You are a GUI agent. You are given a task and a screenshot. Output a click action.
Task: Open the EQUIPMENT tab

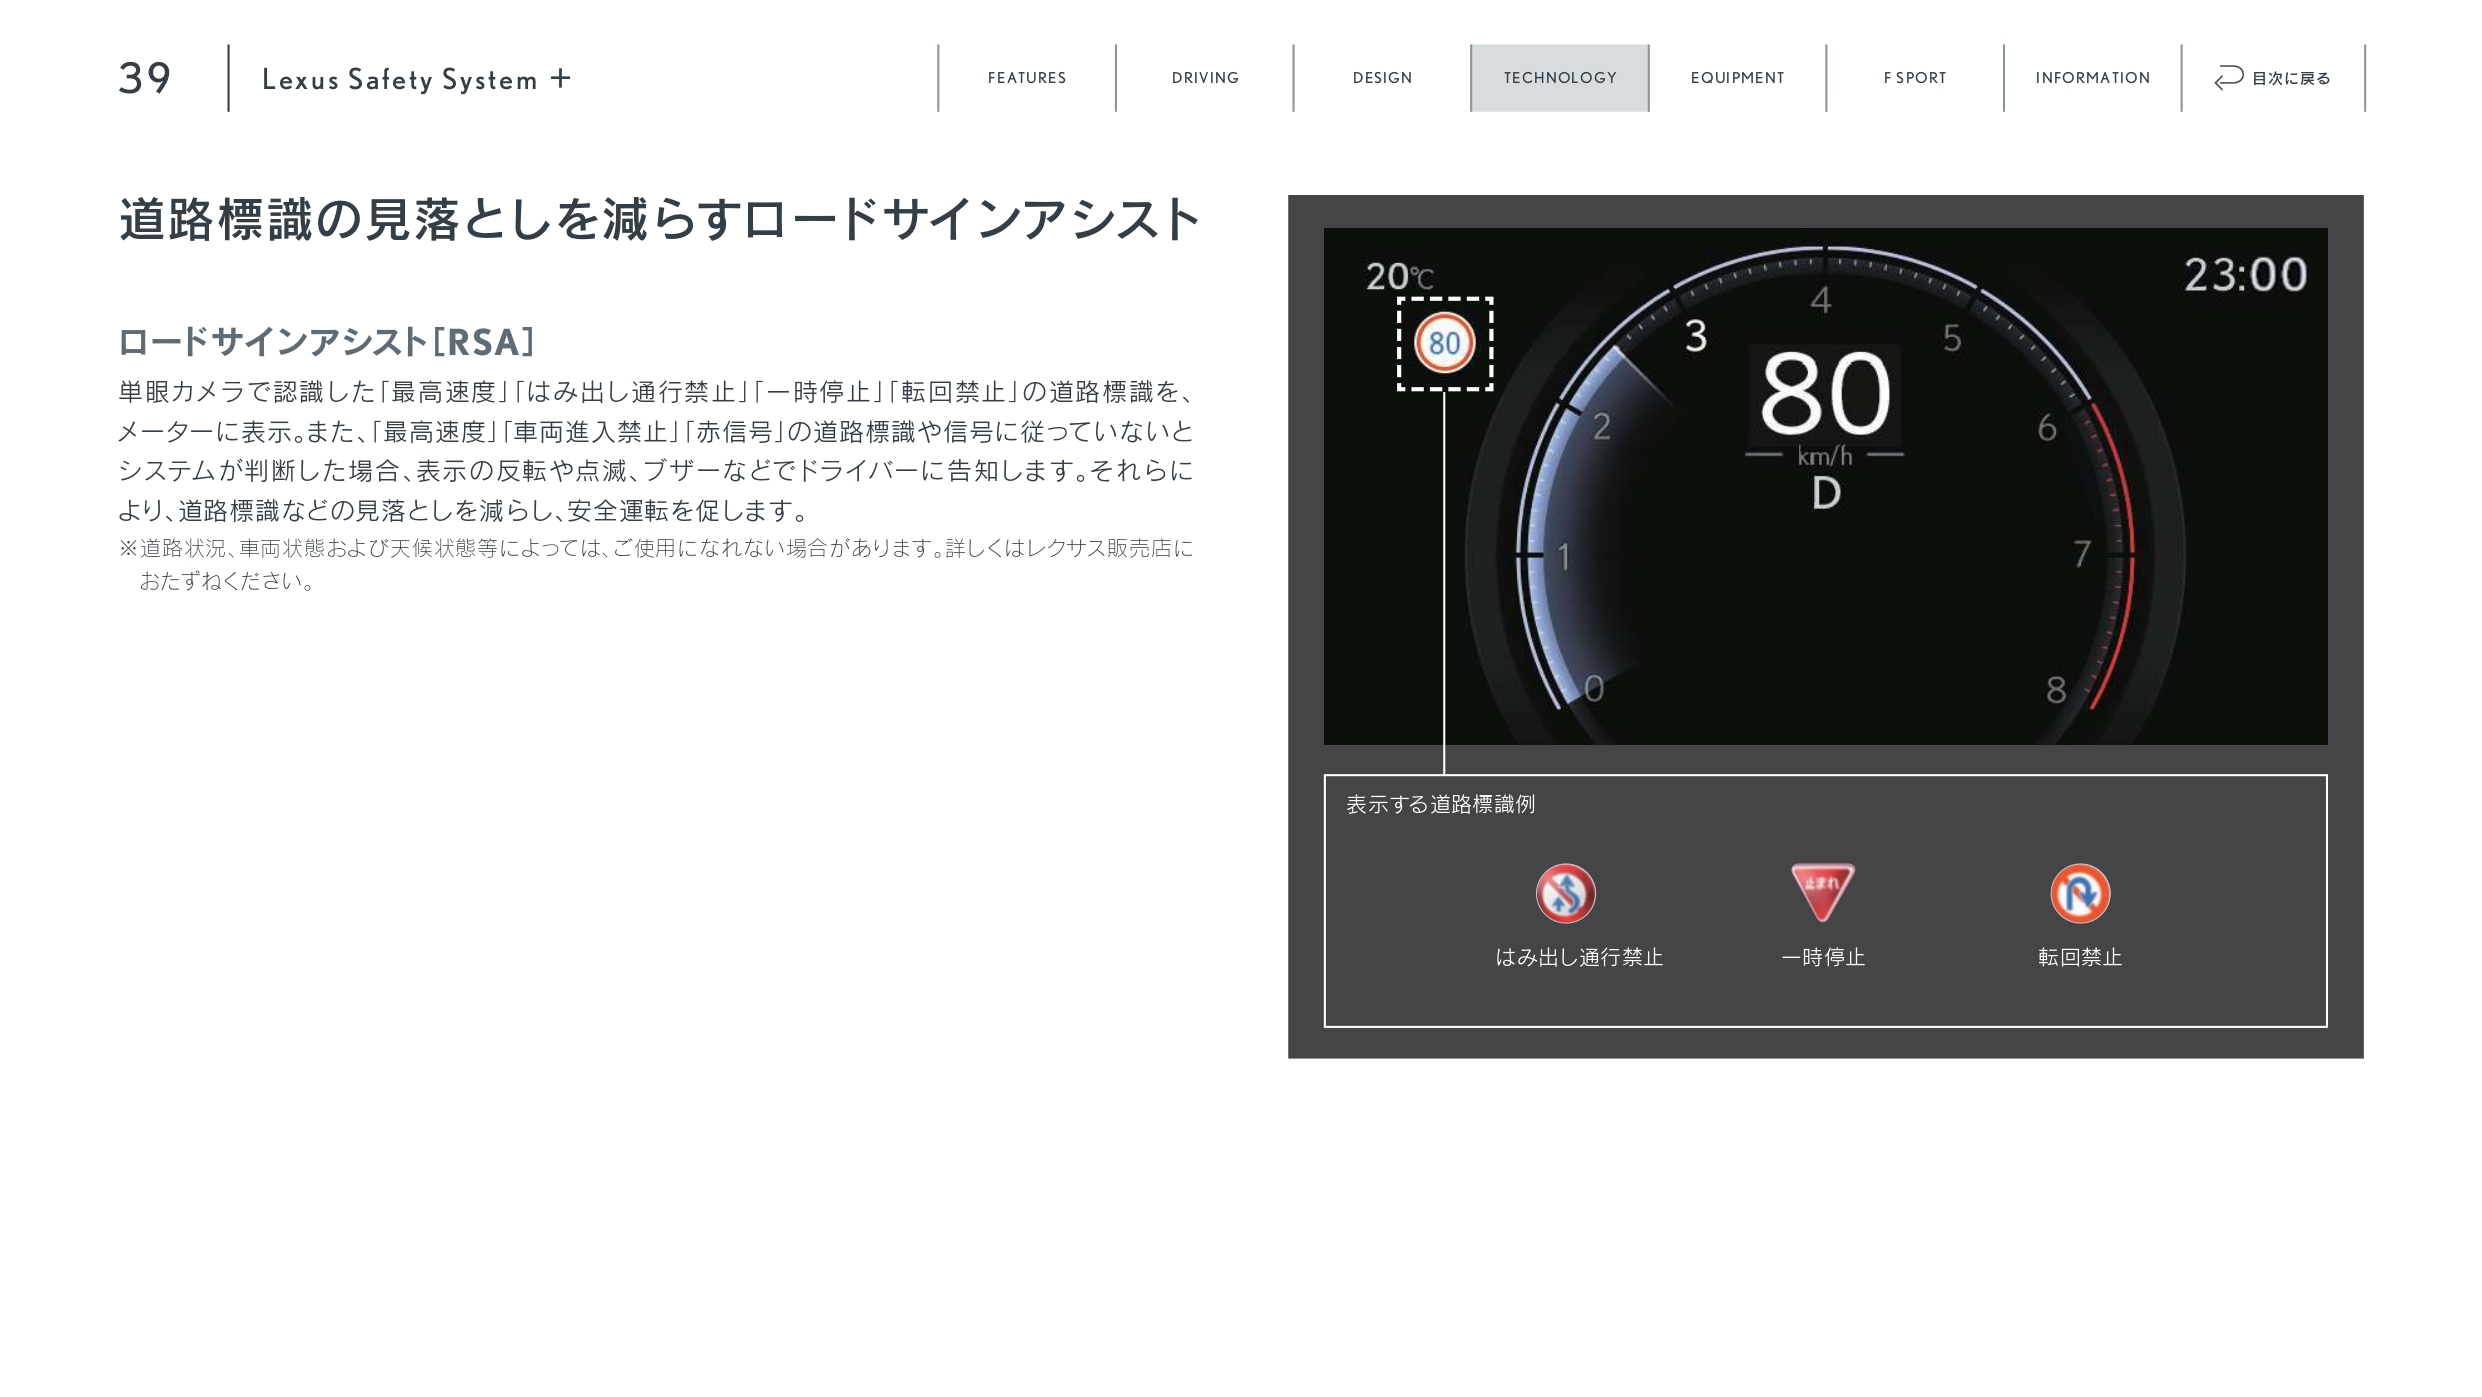pyautogui.click(x=1737, y=78)
